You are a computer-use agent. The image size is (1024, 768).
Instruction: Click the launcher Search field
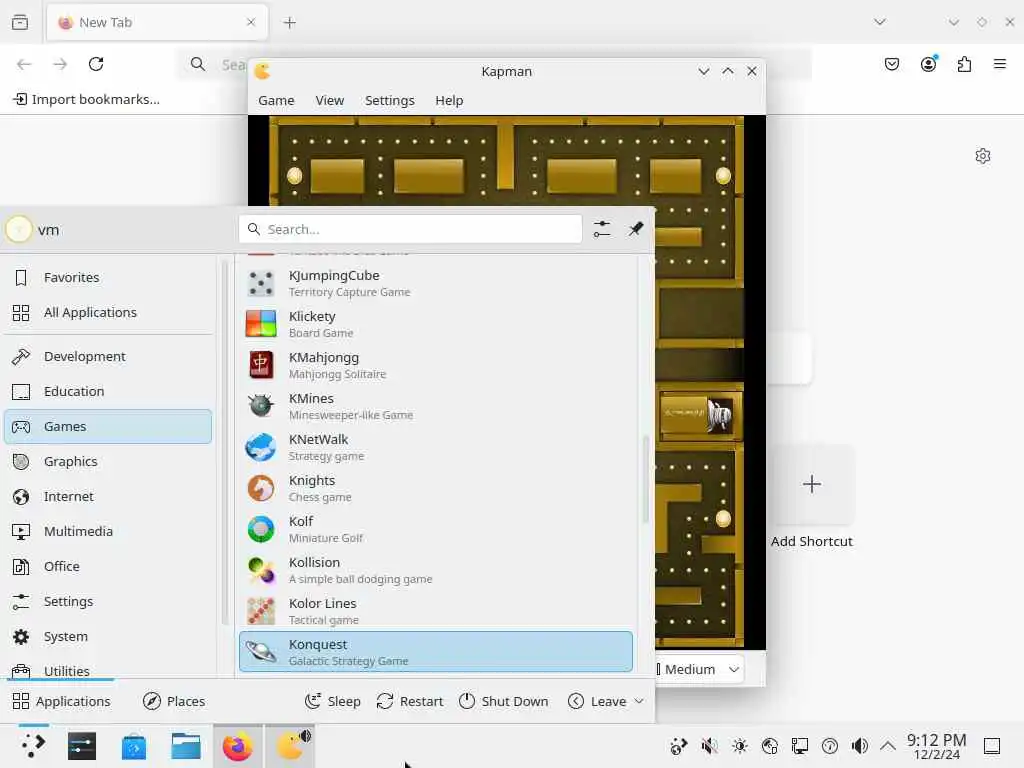[410, 229]
